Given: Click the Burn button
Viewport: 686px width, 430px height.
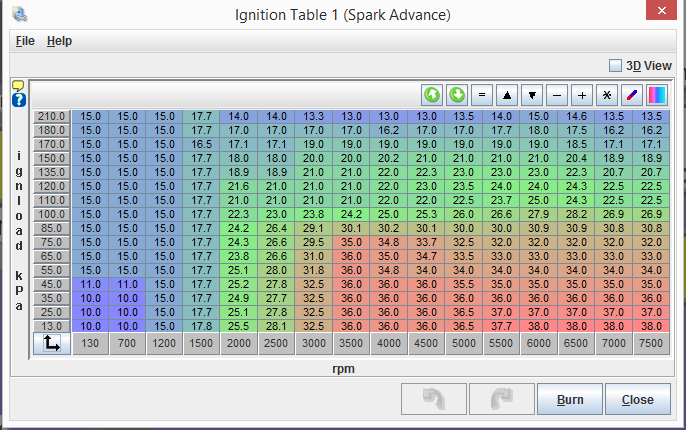Looking at the screenshot, I should pyautogui.click(x=570, y=400).
